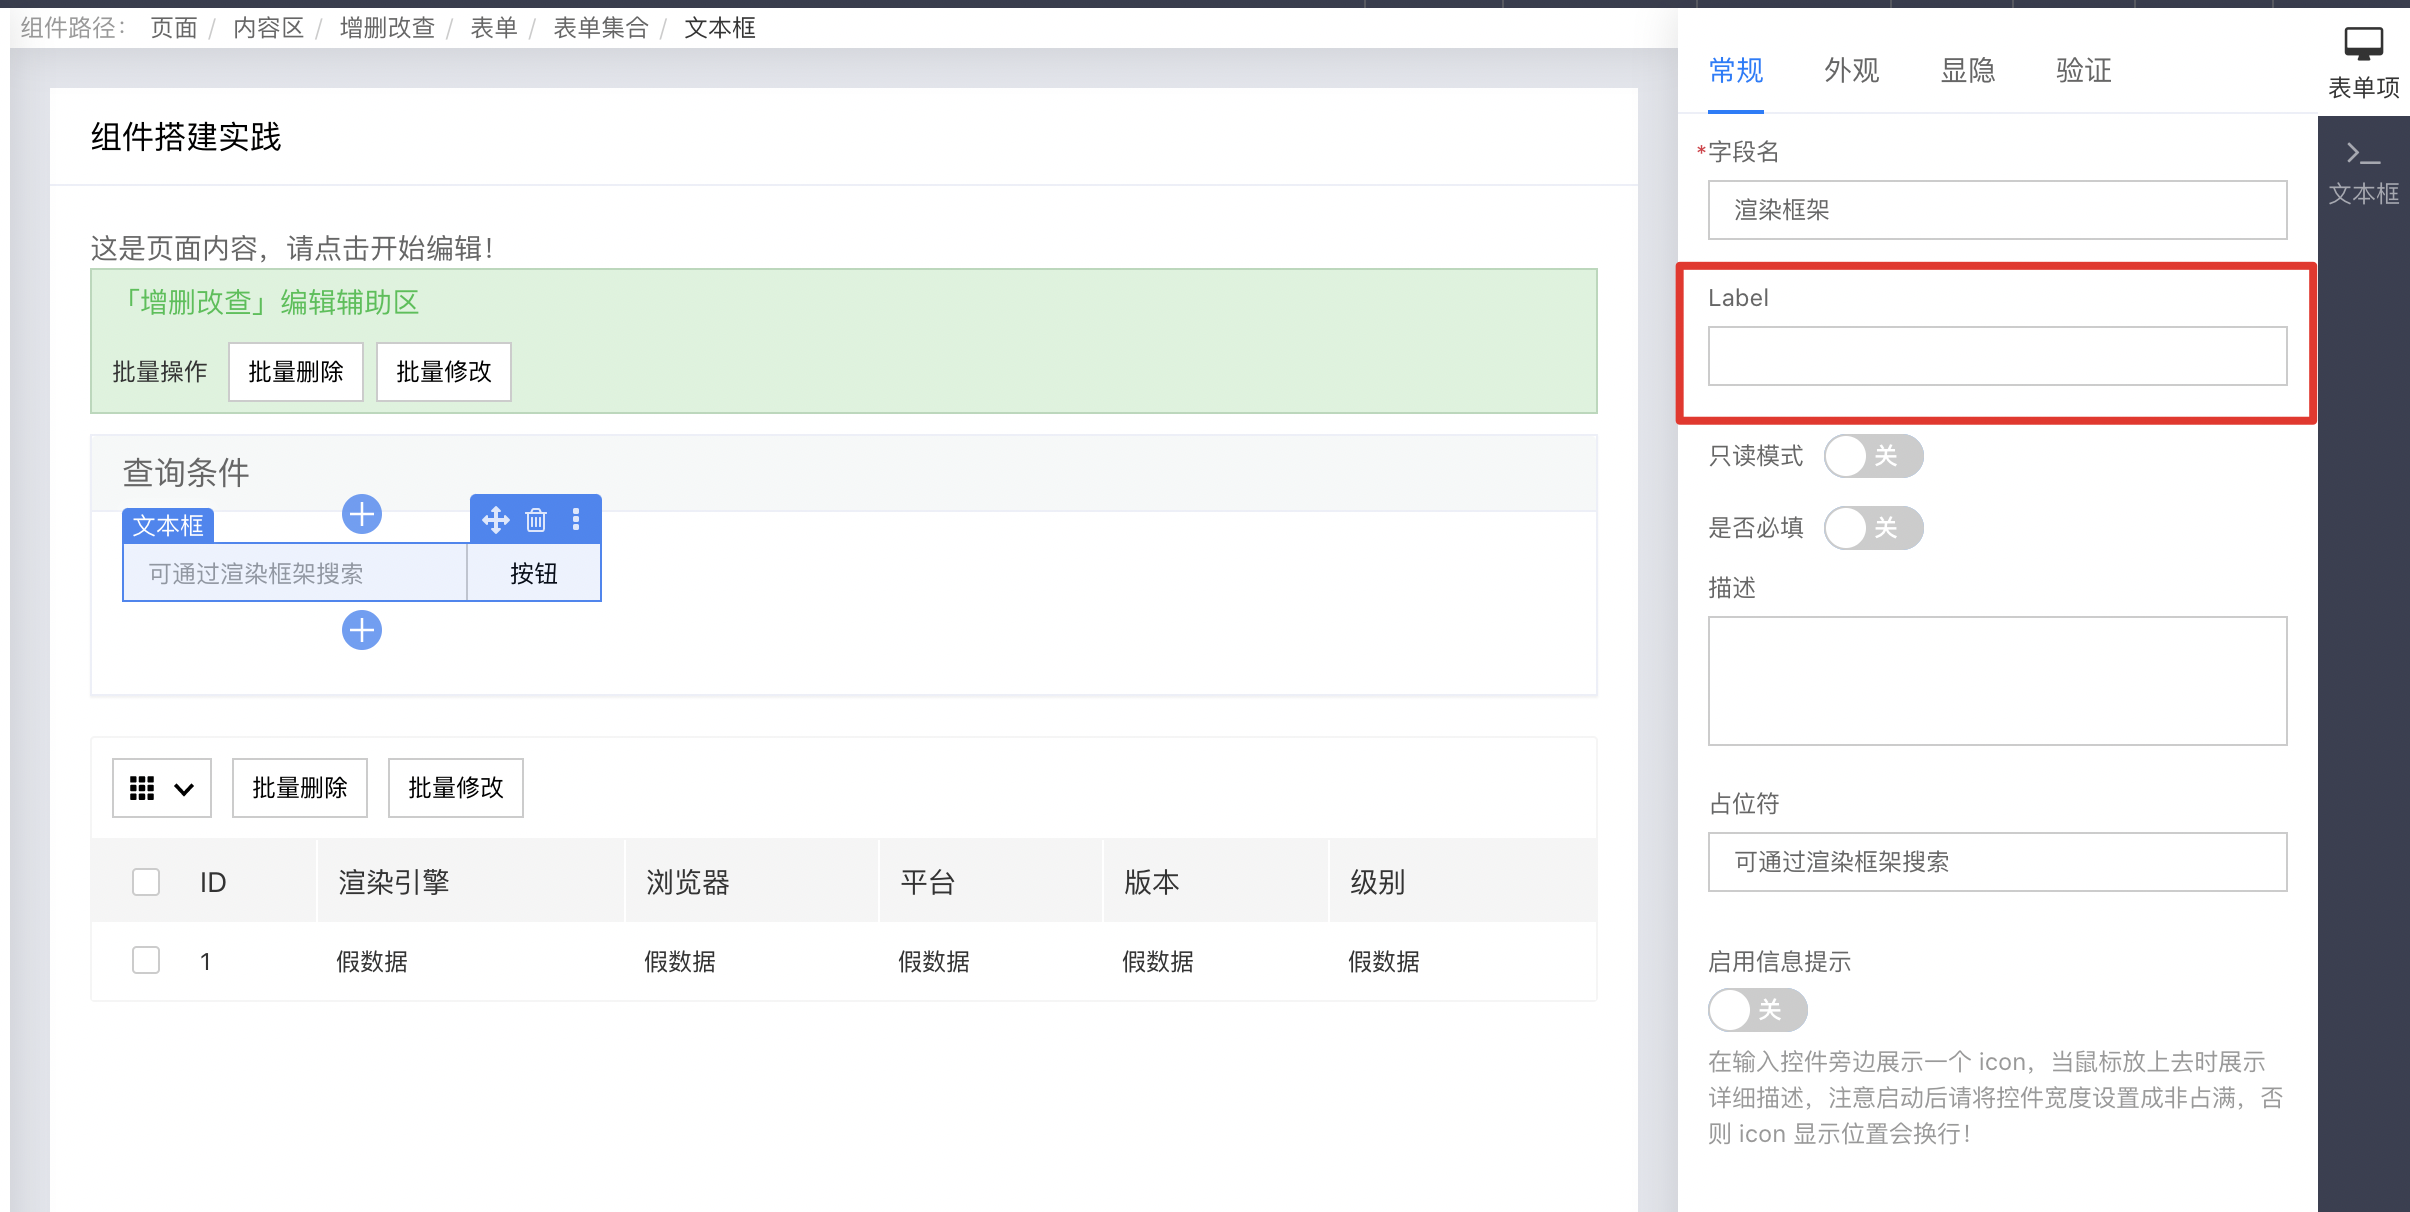The width and height of the screenshot is (2410, 1212).
Task: Click the 页面 breadcrumb link
Action: [174, 28]
